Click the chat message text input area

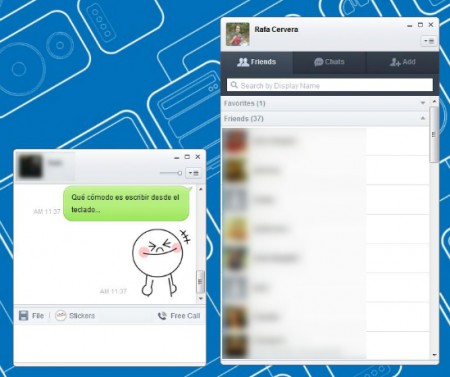[109, 343]
